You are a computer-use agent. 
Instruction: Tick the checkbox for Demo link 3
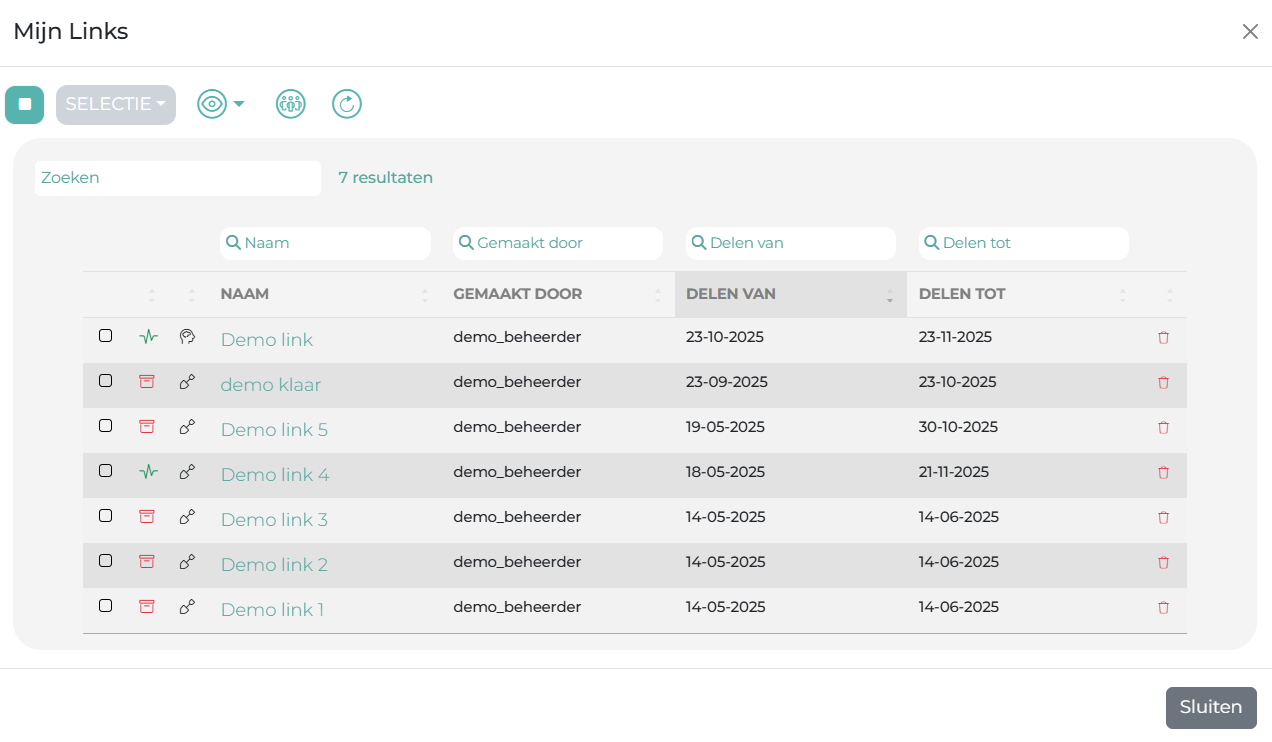[x=105, y=516]
